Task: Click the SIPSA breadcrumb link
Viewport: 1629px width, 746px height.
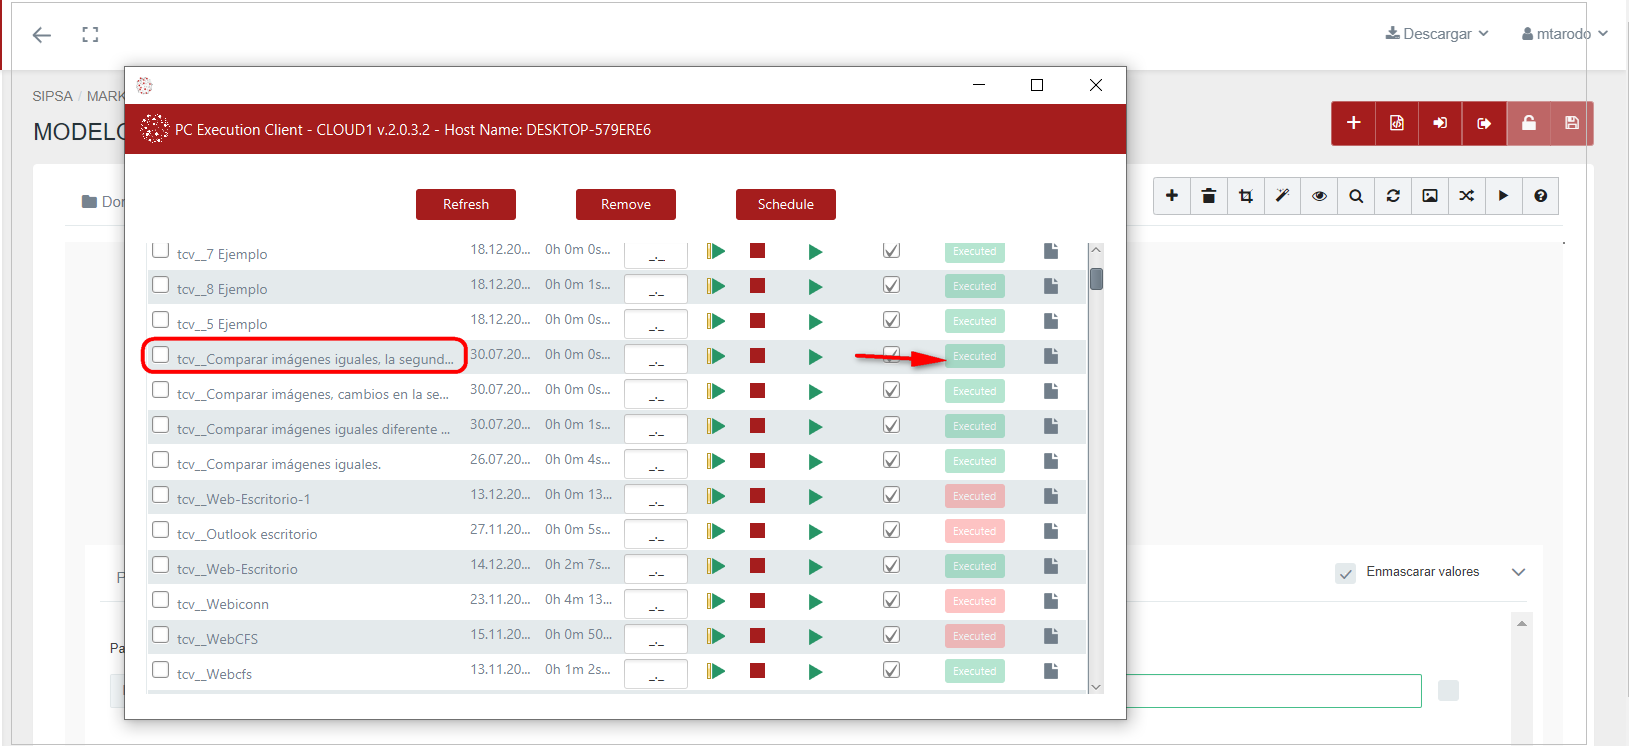Action: coord(52,96)
